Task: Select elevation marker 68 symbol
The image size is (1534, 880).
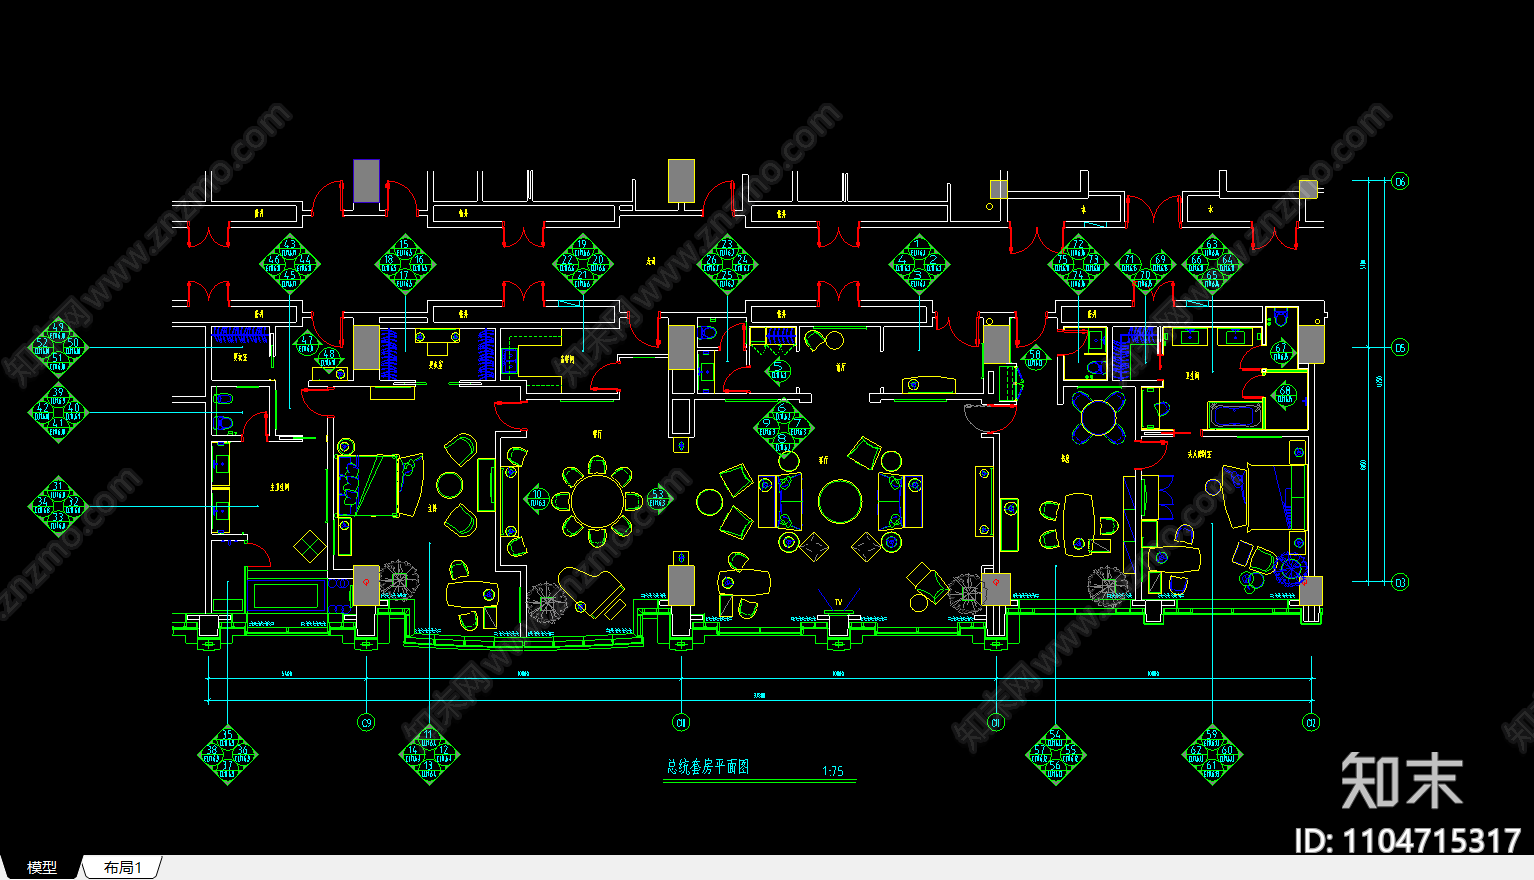Action: (x=1285, y=394)
